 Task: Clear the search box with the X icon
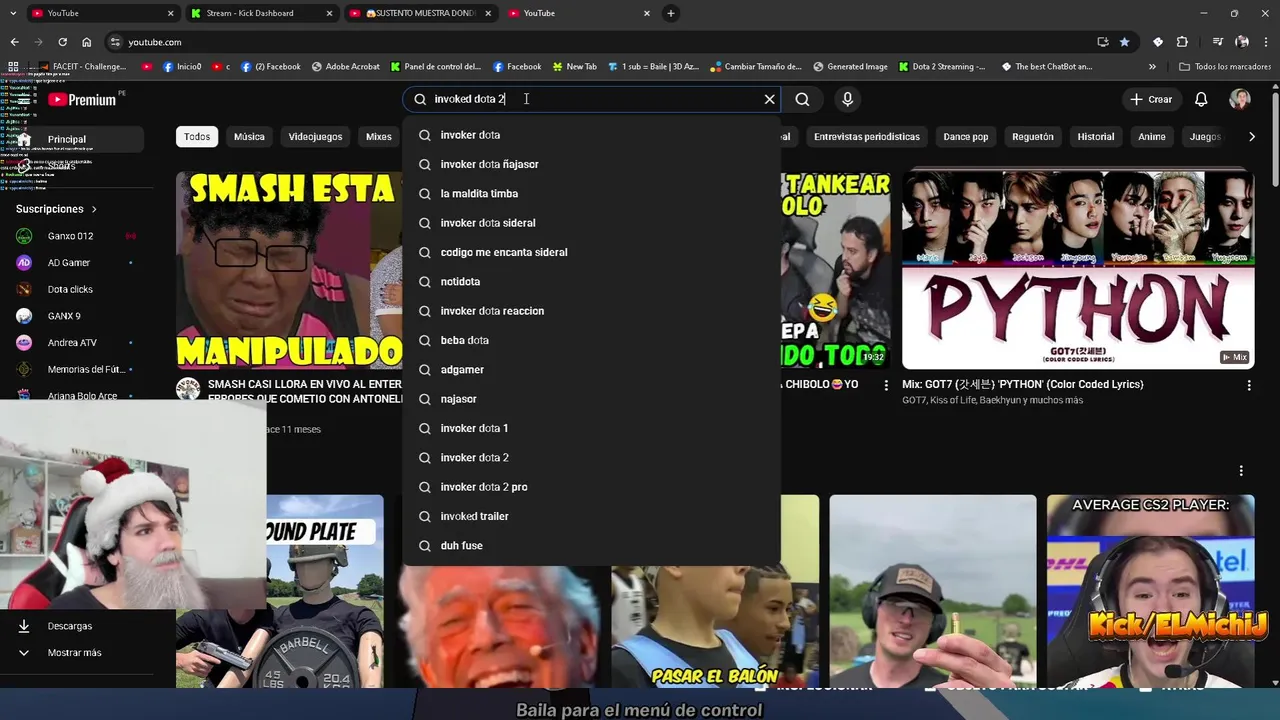[x=769, y=99]
